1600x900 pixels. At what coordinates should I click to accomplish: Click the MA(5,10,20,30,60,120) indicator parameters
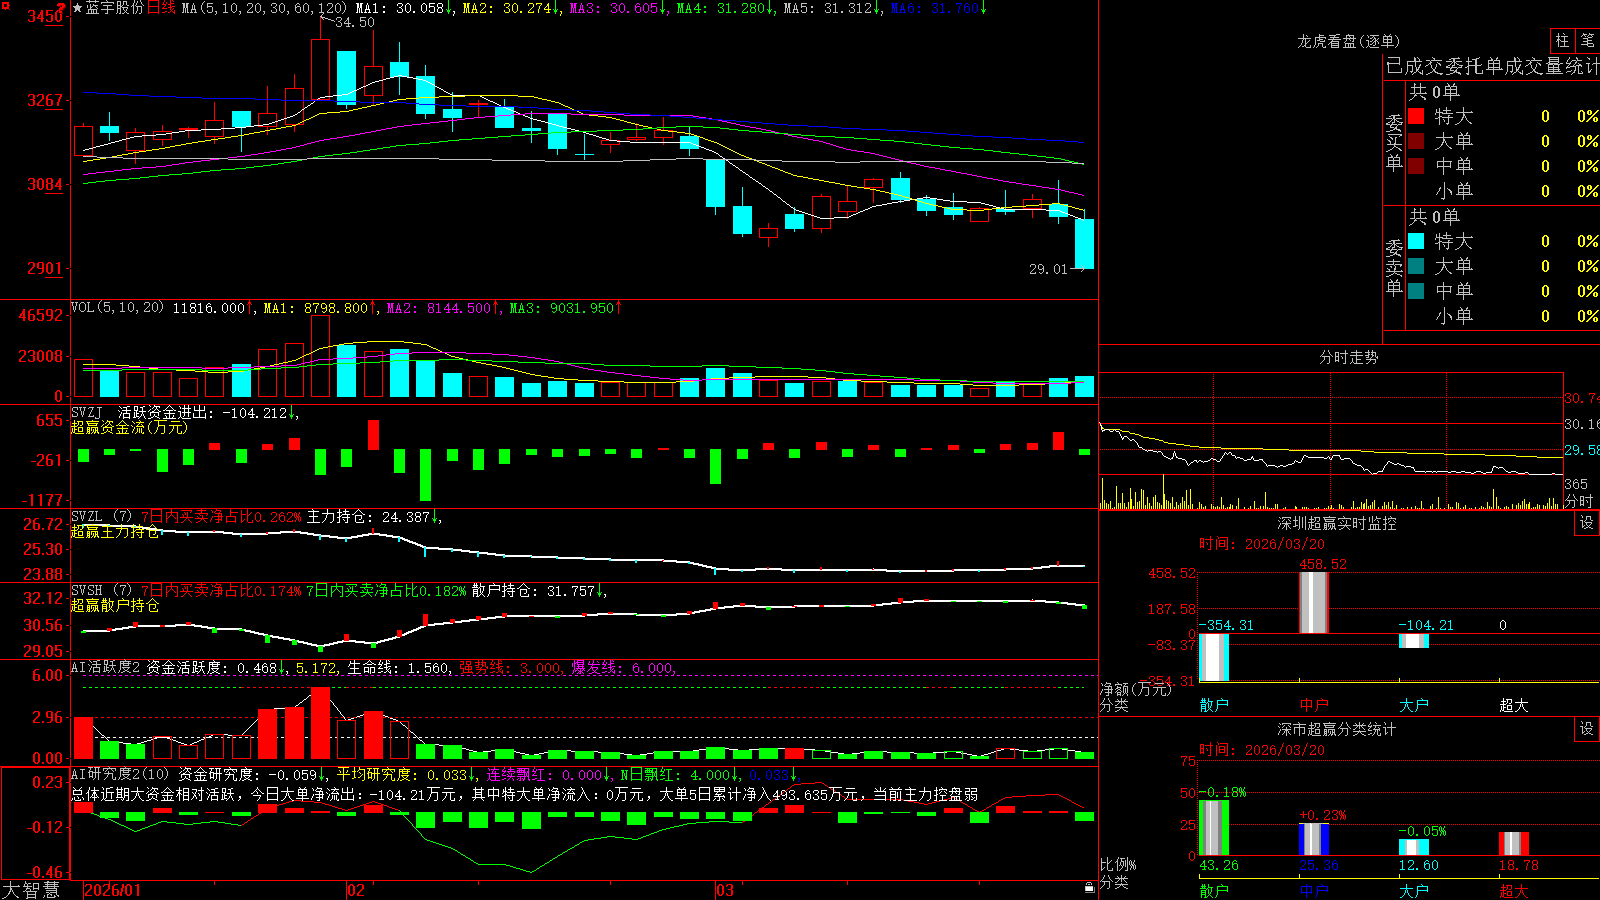click(x=264, y=8)
